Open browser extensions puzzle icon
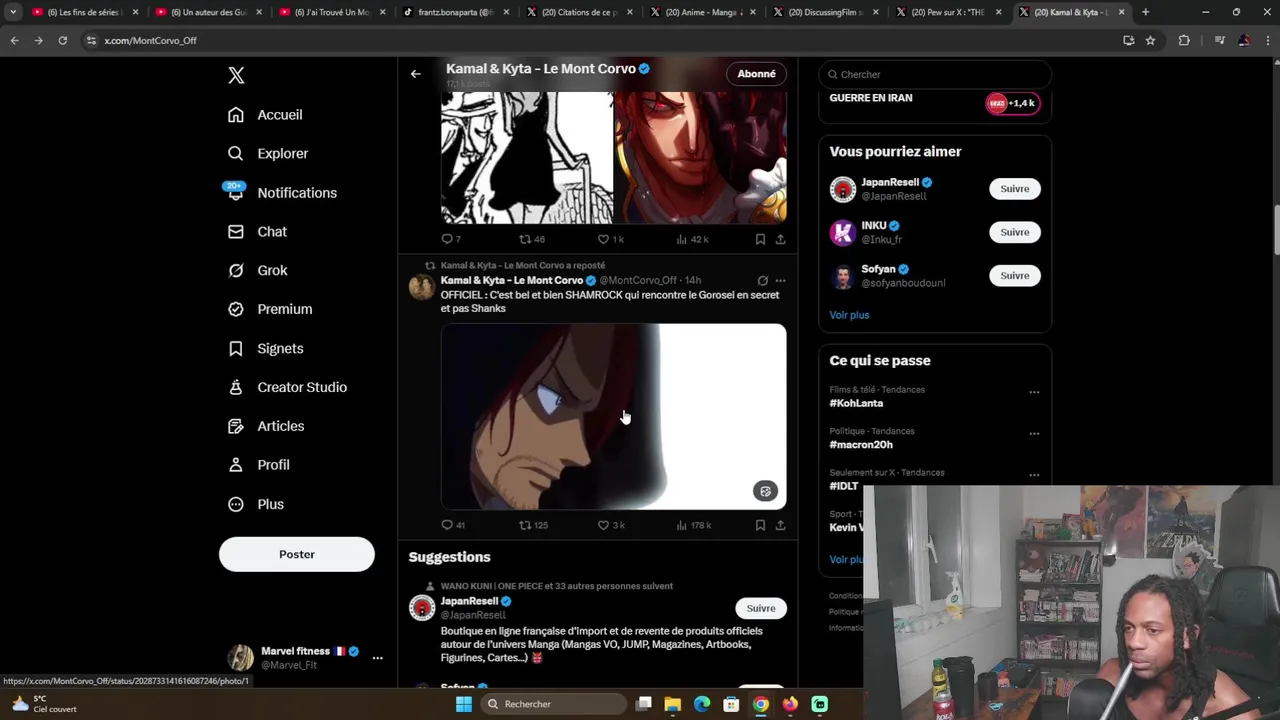 1184,40
